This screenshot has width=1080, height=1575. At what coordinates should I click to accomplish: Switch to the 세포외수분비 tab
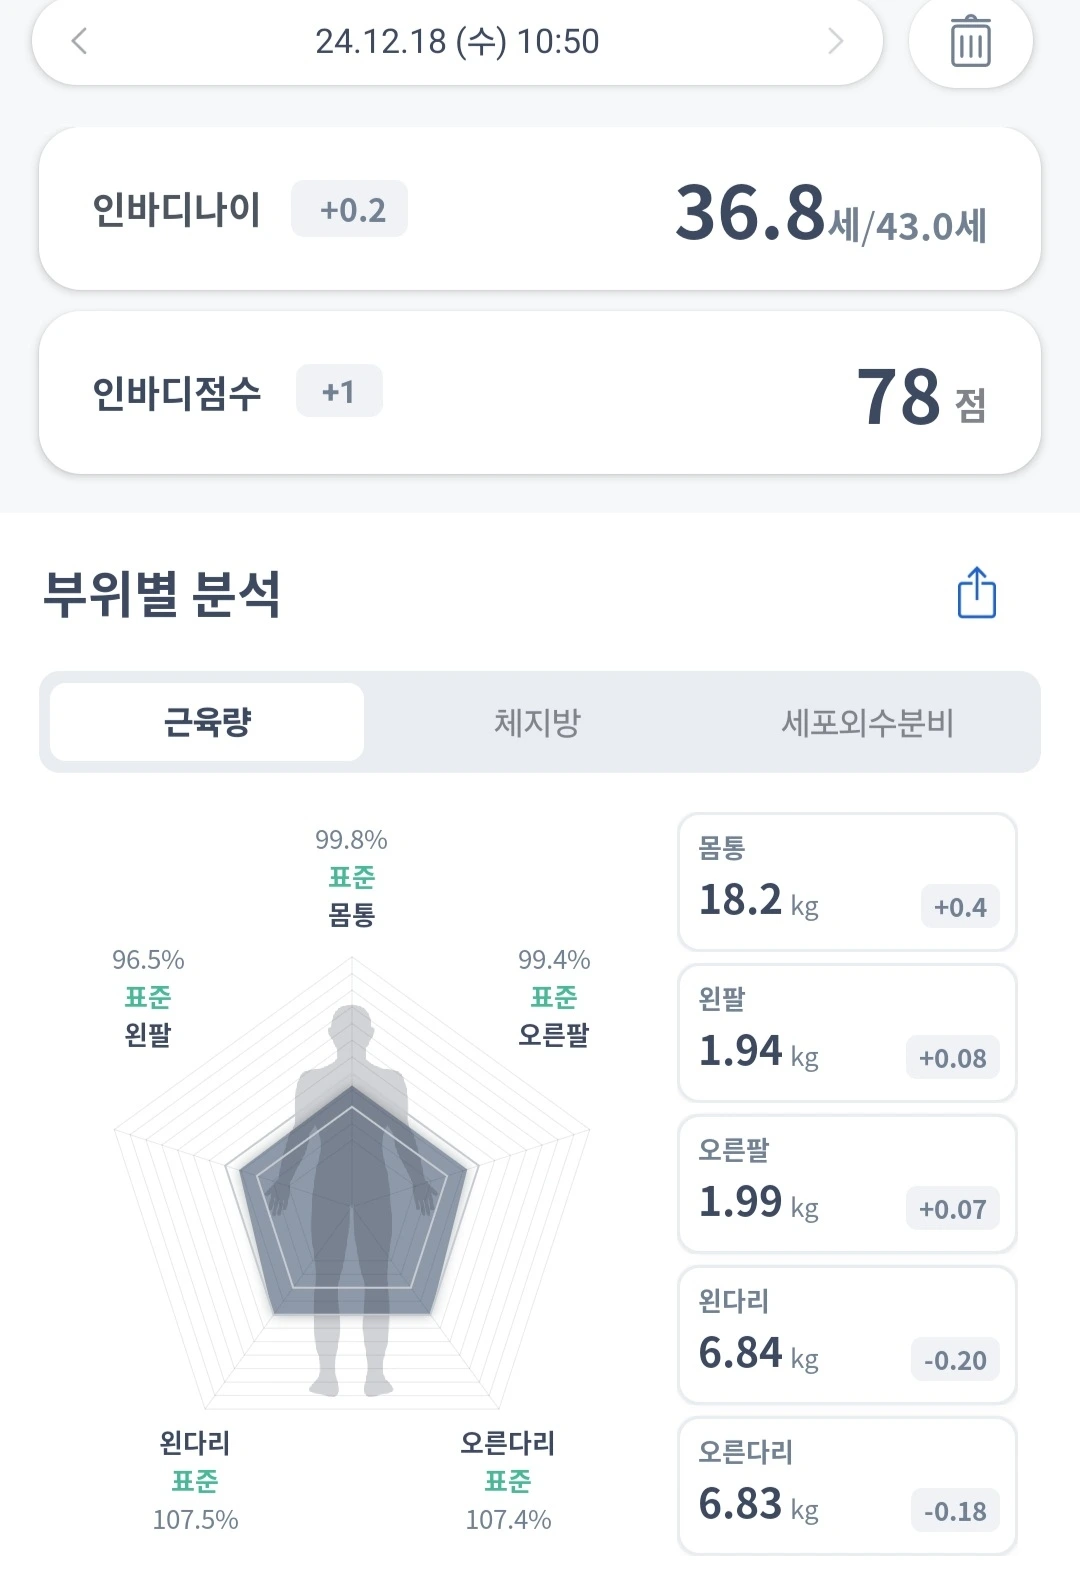coord(867,722)
